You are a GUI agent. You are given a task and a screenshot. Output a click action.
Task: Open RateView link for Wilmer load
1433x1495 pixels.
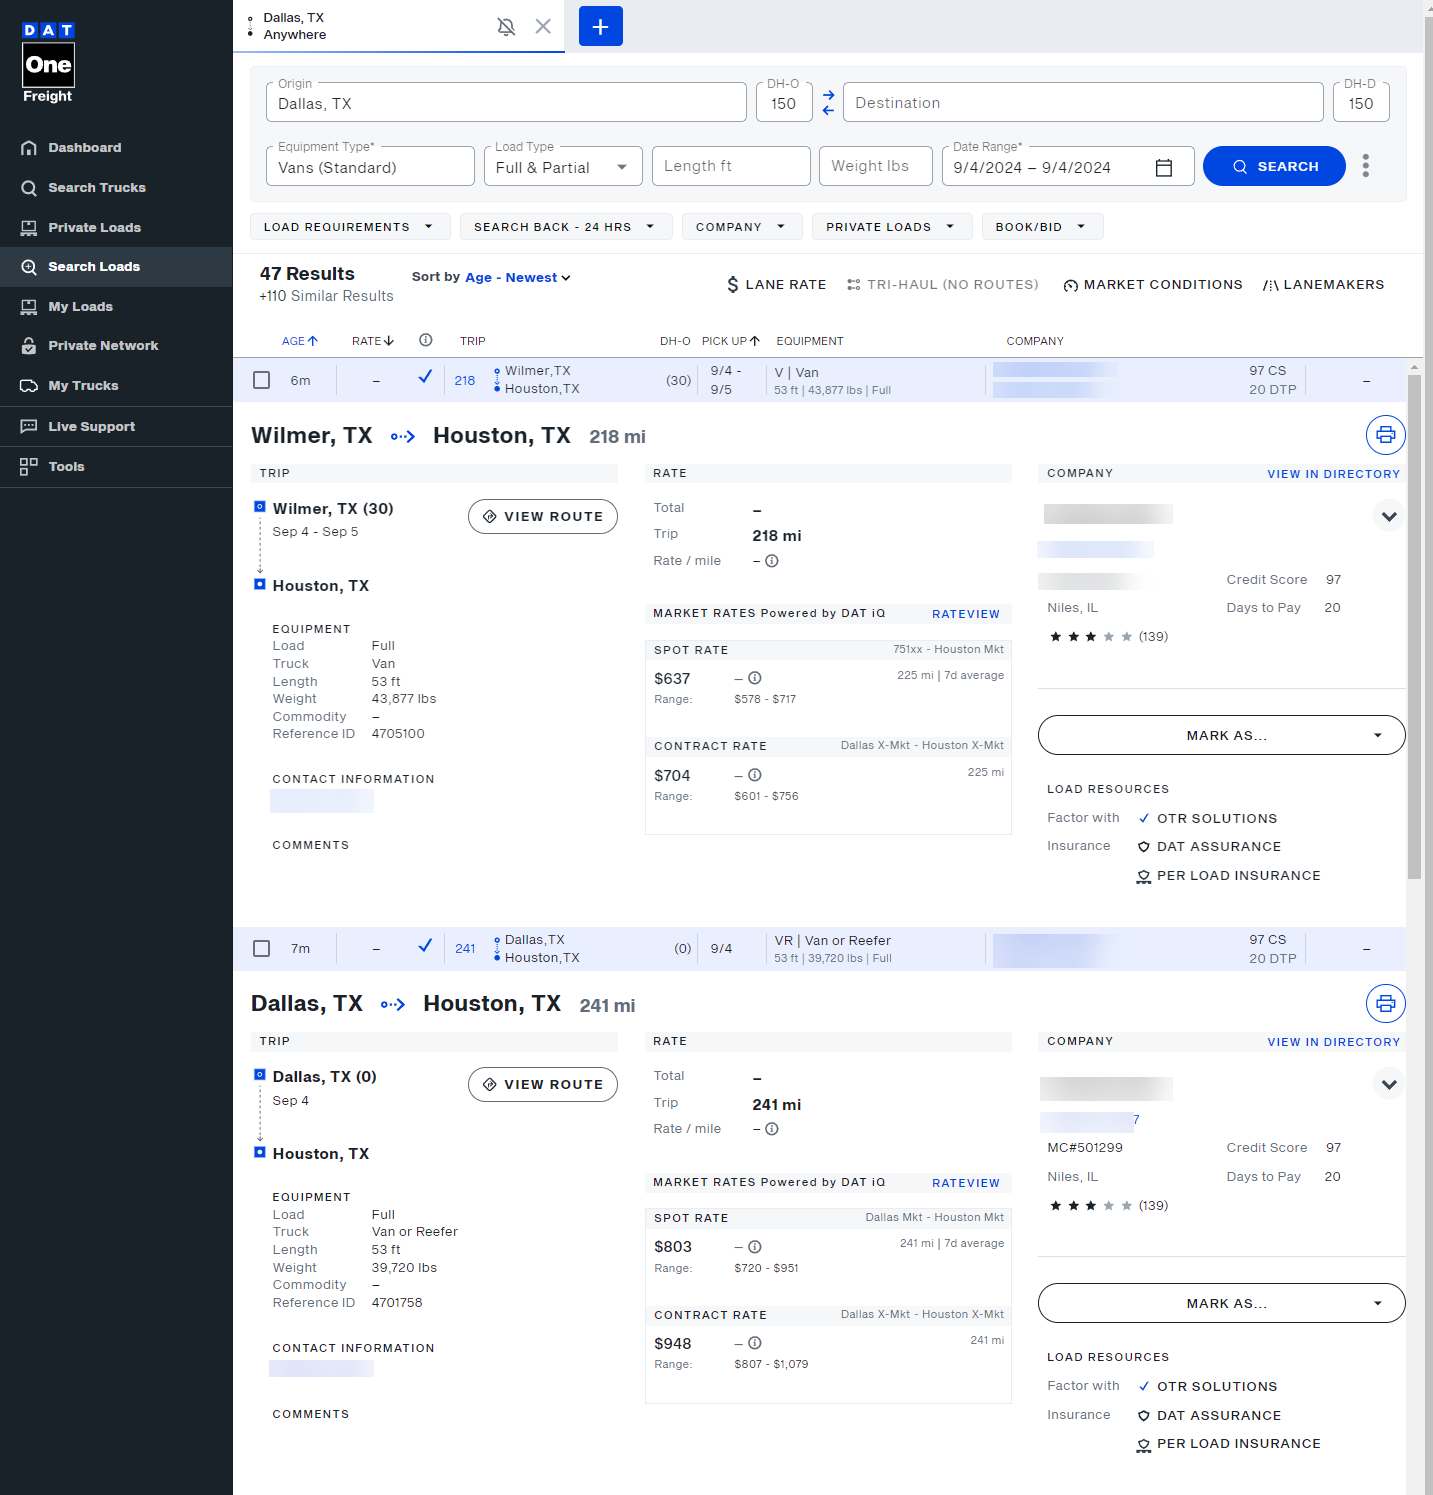pyautogui.click(x=966, y=614)
